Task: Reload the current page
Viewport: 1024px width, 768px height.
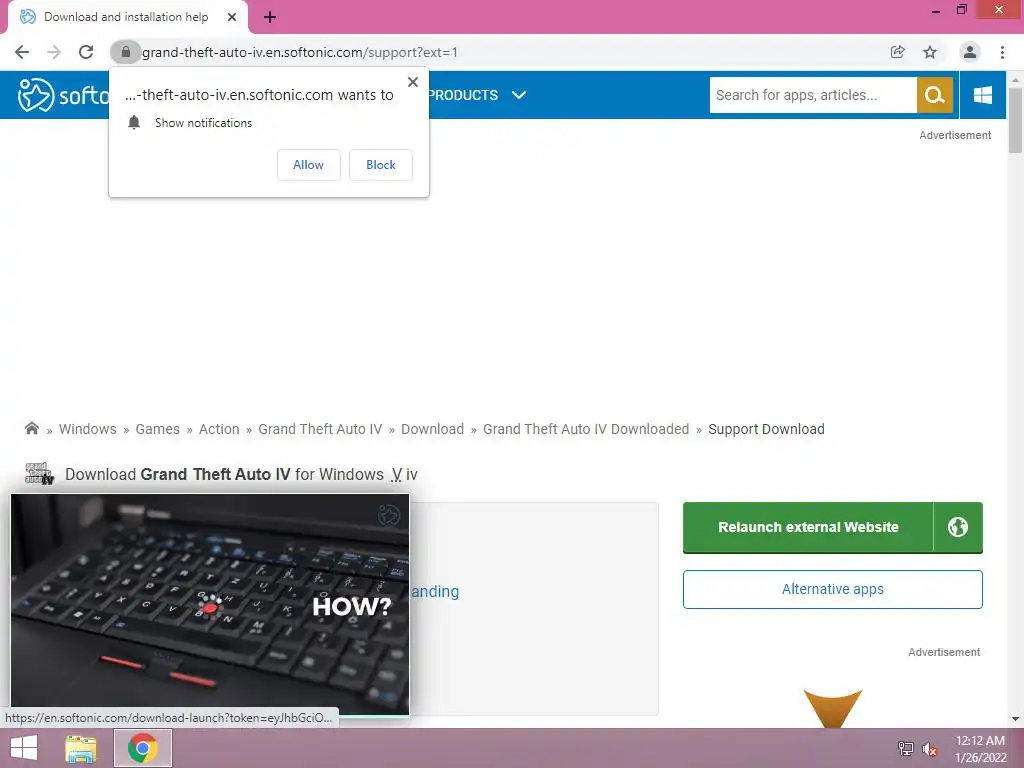Action: (86, 52)
